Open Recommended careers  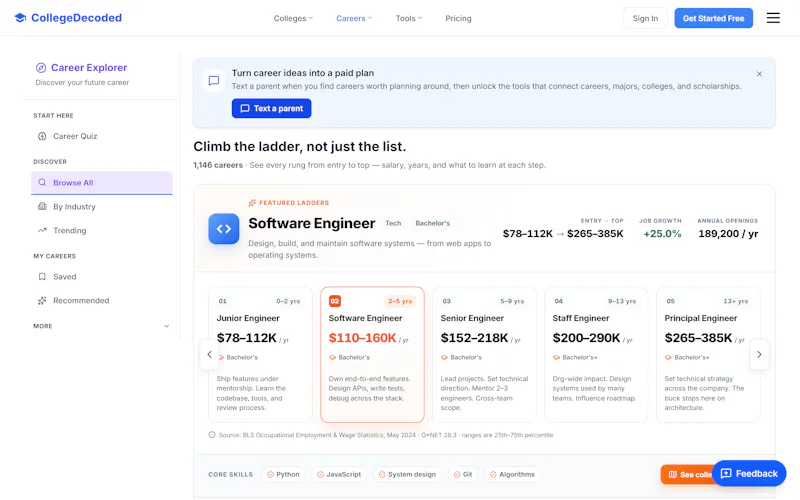(x=102, y=301)
